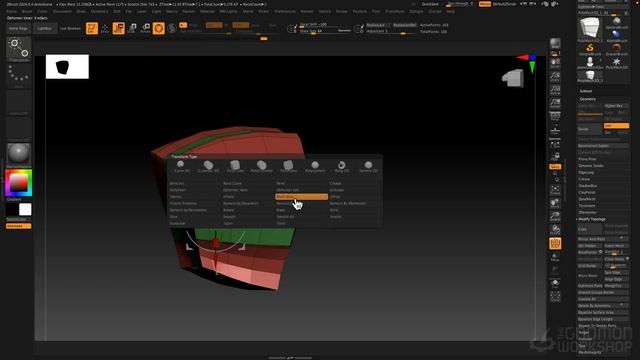This screenshot has height=360, width=640.
Task: Toggle Edit mode button in top shelf
Action: pos(92,28)
